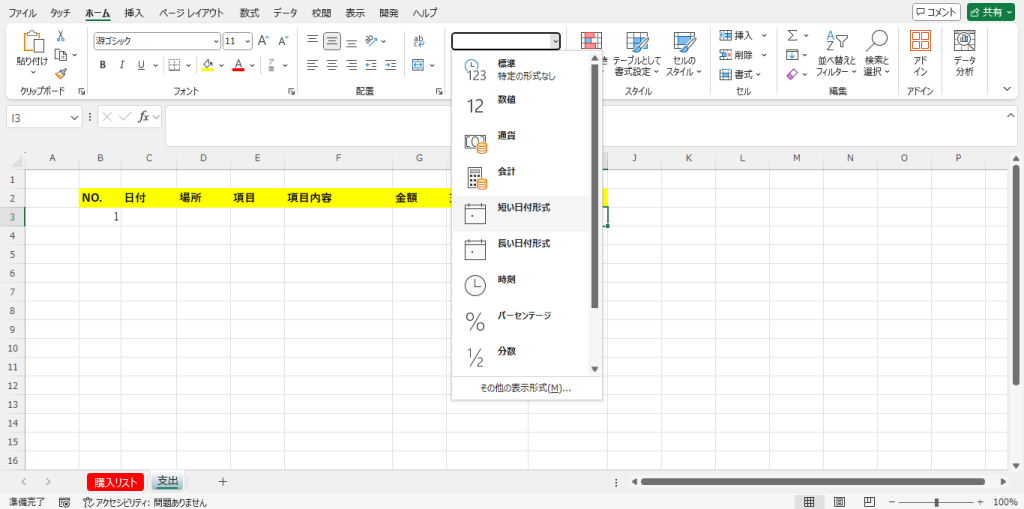Image resolution: width=1024 pixels, height=509 pixels.
Task: Click the increase font size icon
Action: 264,41
